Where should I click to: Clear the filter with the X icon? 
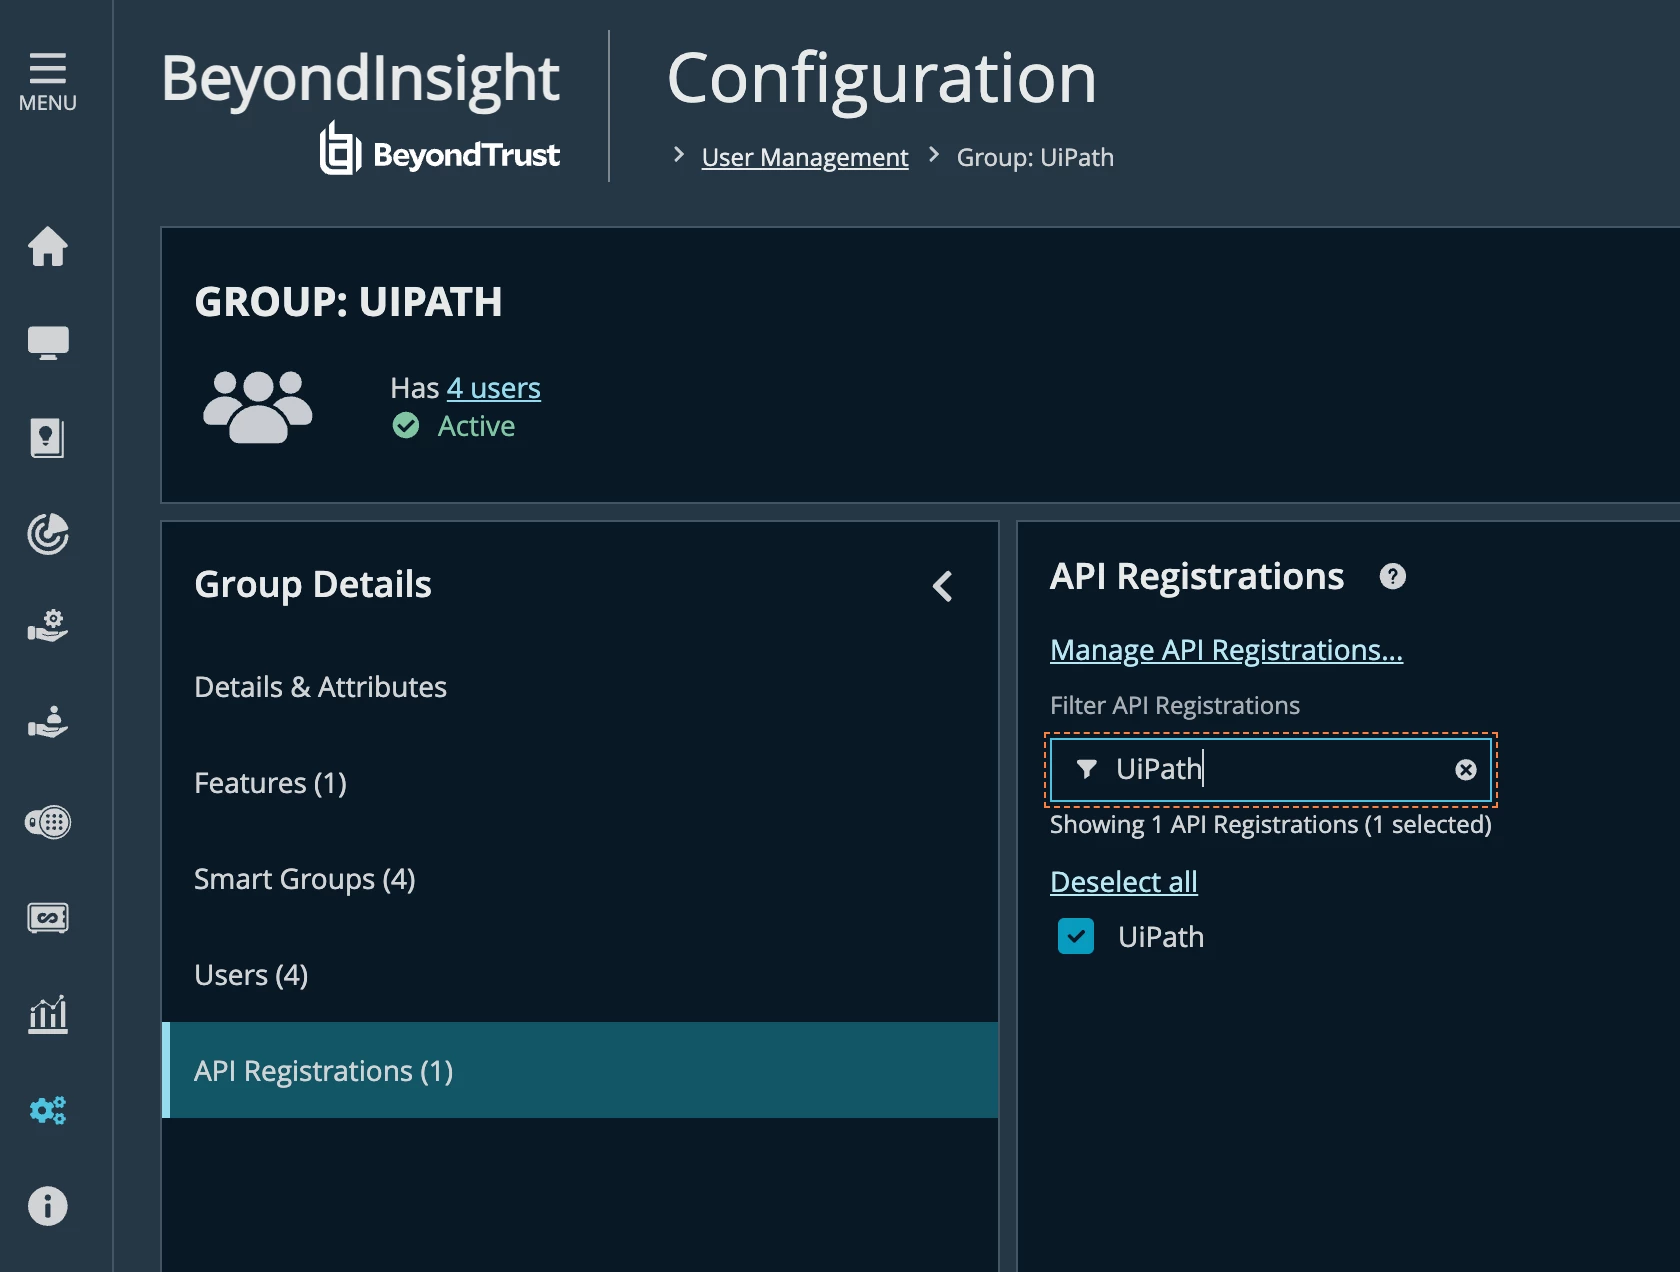coord(1465,769)
